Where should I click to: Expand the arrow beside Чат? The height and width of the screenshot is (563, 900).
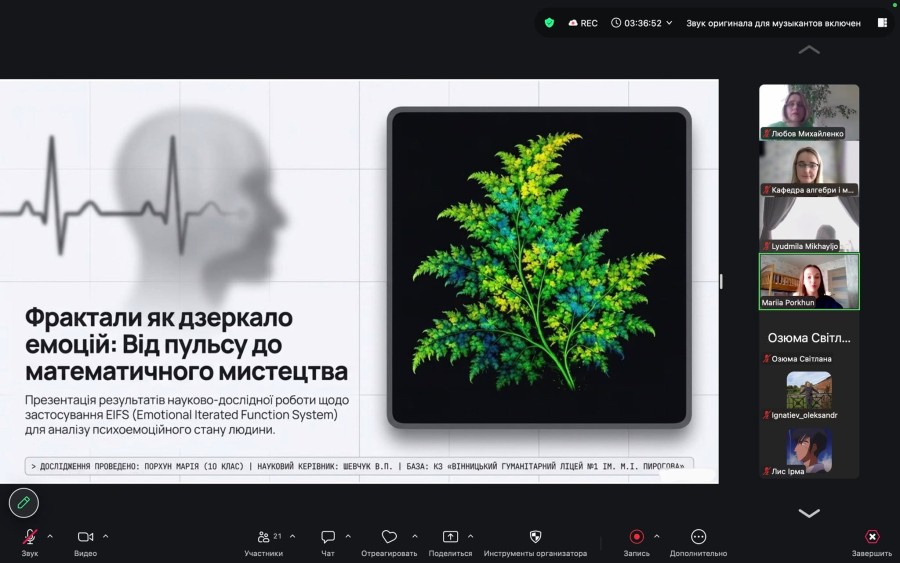(348, 537)
